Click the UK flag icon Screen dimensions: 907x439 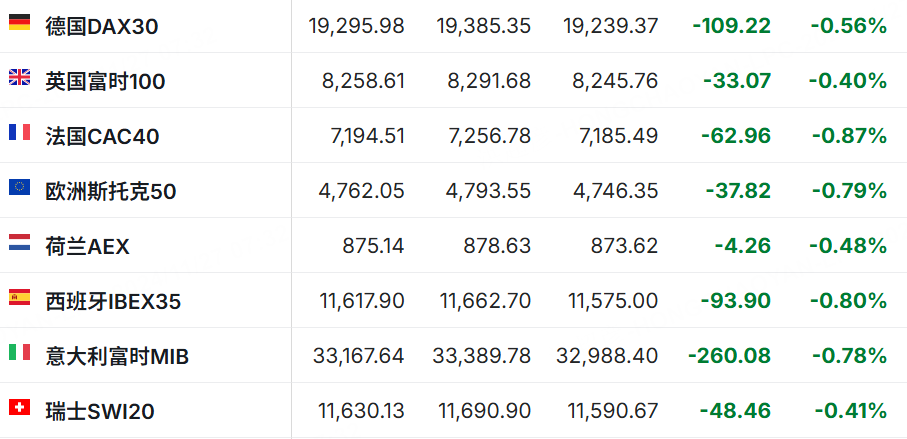[x=19, y=77]
